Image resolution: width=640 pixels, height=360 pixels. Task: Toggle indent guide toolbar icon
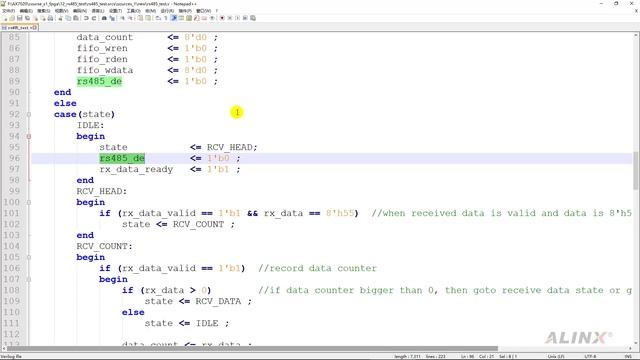[173, 18]
